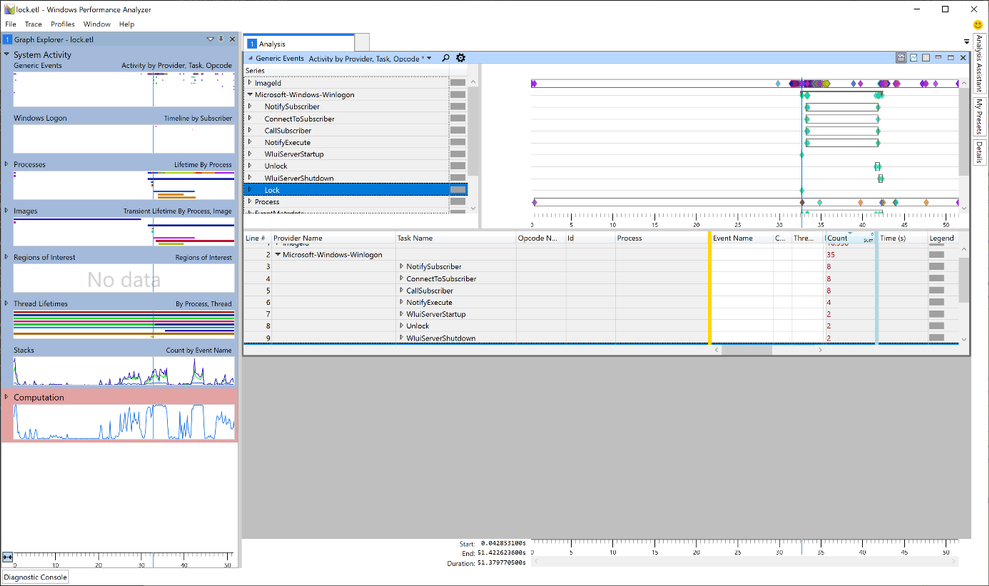Toggle the ImageId series color box
This screenshot has height=586, width=989.
point(458,83)
